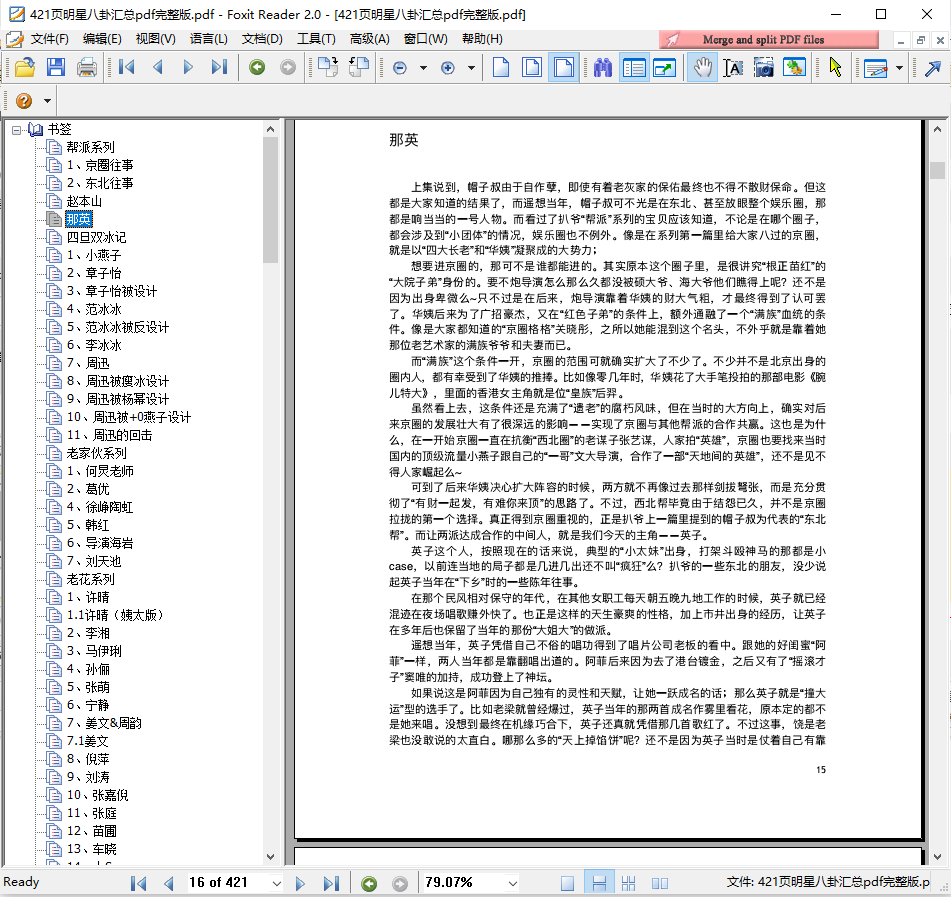
Task: Open the 文件(F) menu
Action: tap(49, 39)
